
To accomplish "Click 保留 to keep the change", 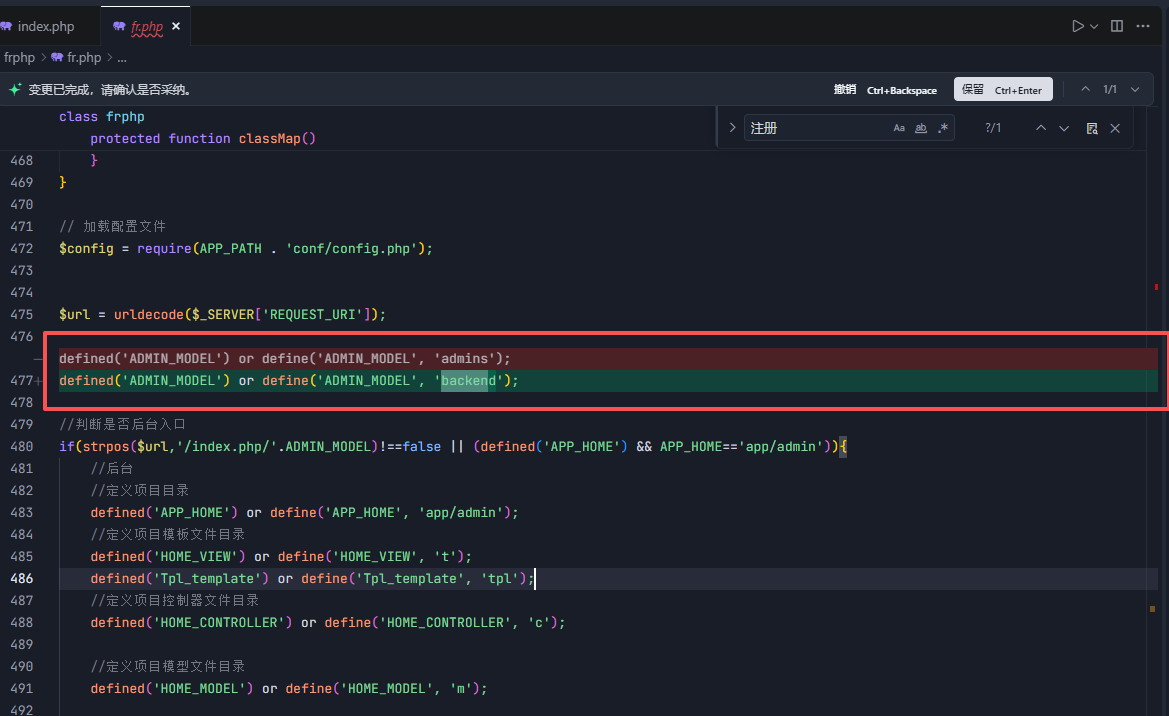I will pos(1003,90).
